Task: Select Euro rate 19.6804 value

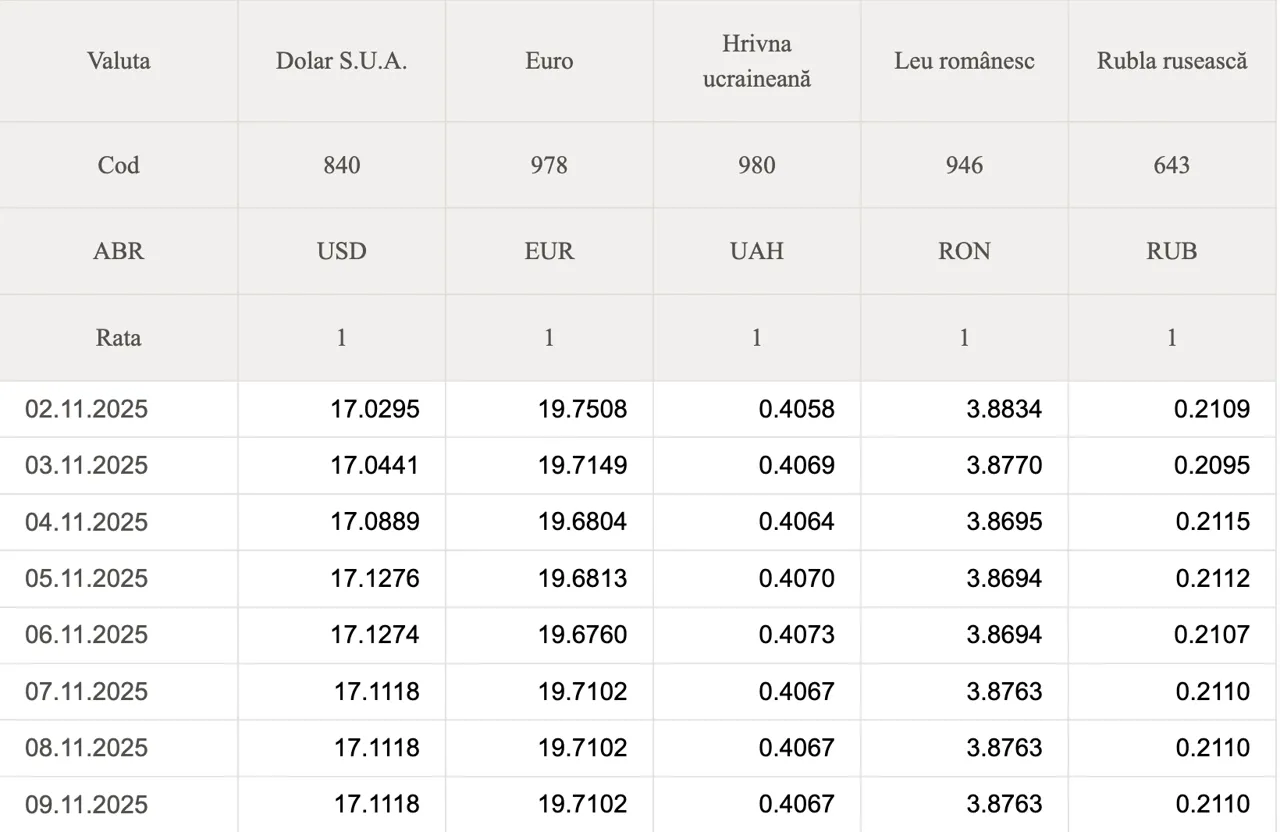Action: click(583, 522)
